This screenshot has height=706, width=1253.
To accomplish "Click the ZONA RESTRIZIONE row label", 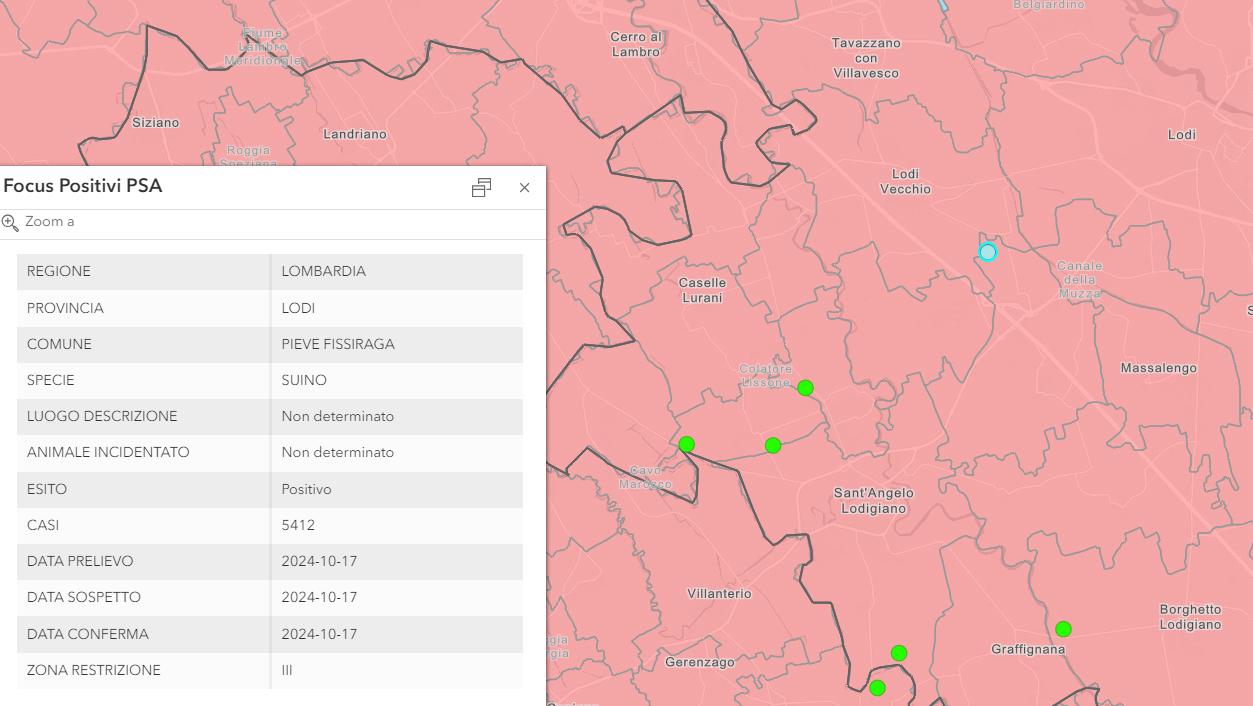I will point(94,670).
